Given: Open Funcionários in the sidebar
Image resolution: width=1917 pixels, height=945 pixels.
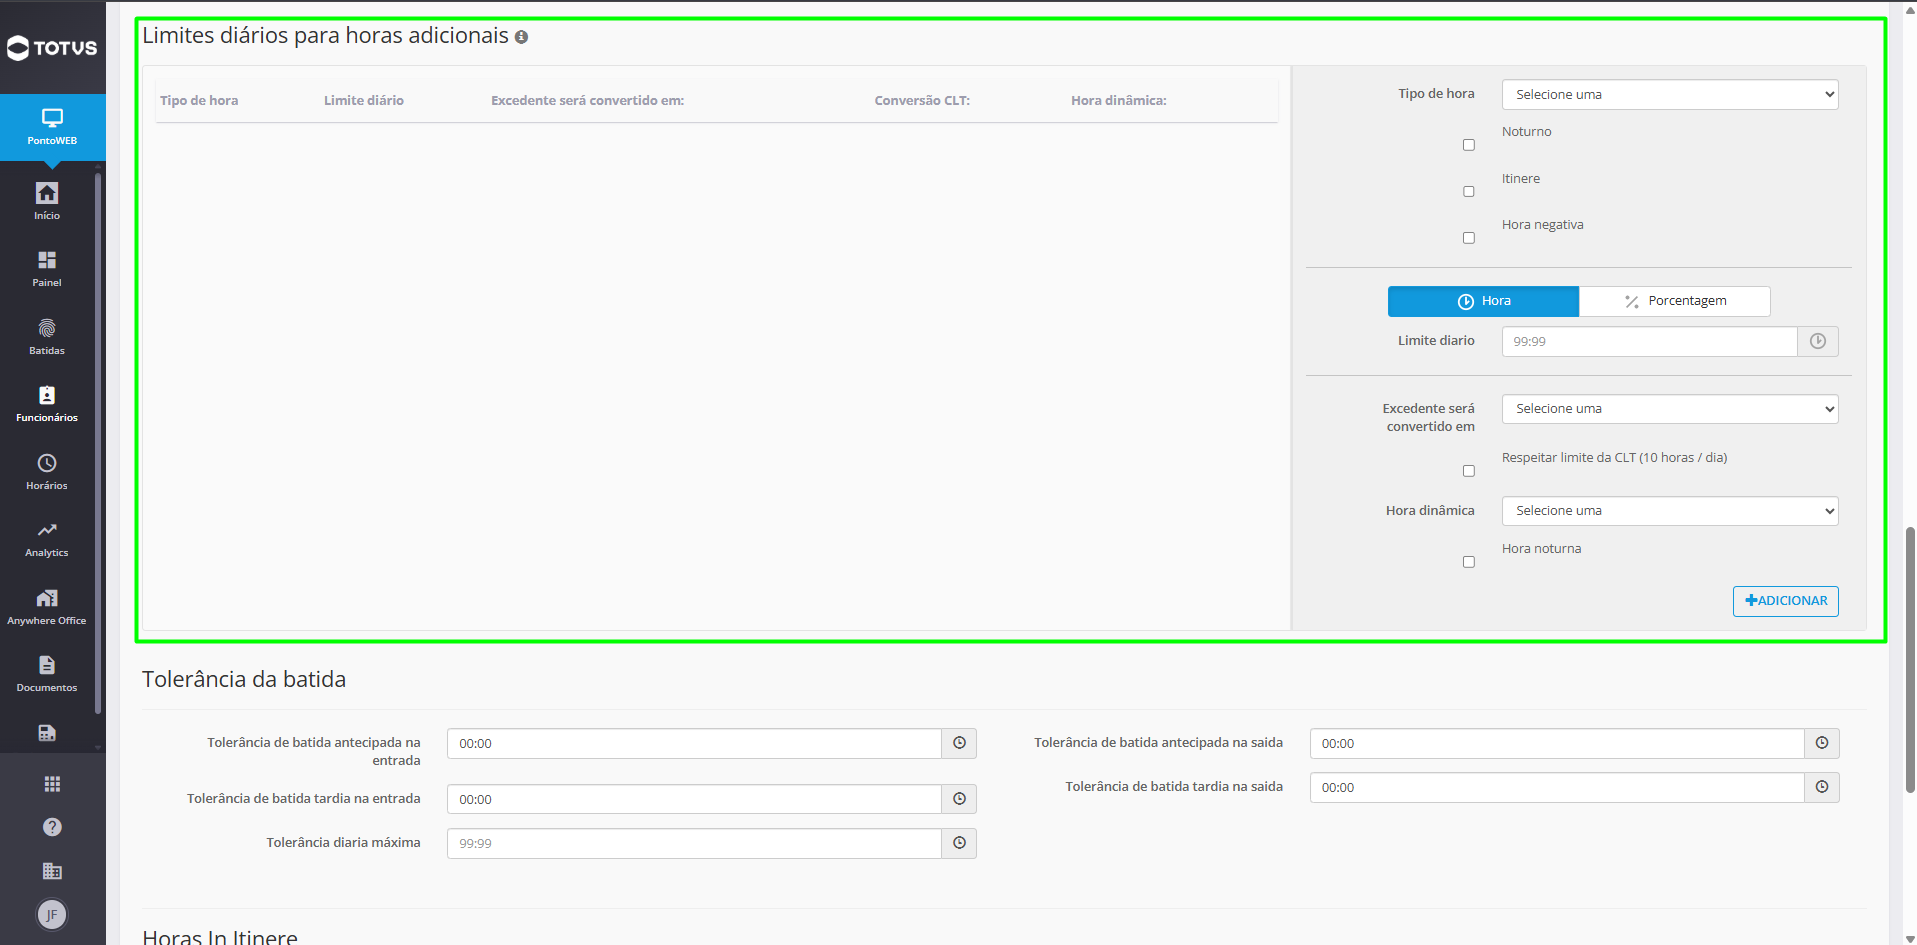Looking at the screenshot, I should pyautogui.click(x=47, y=404).
